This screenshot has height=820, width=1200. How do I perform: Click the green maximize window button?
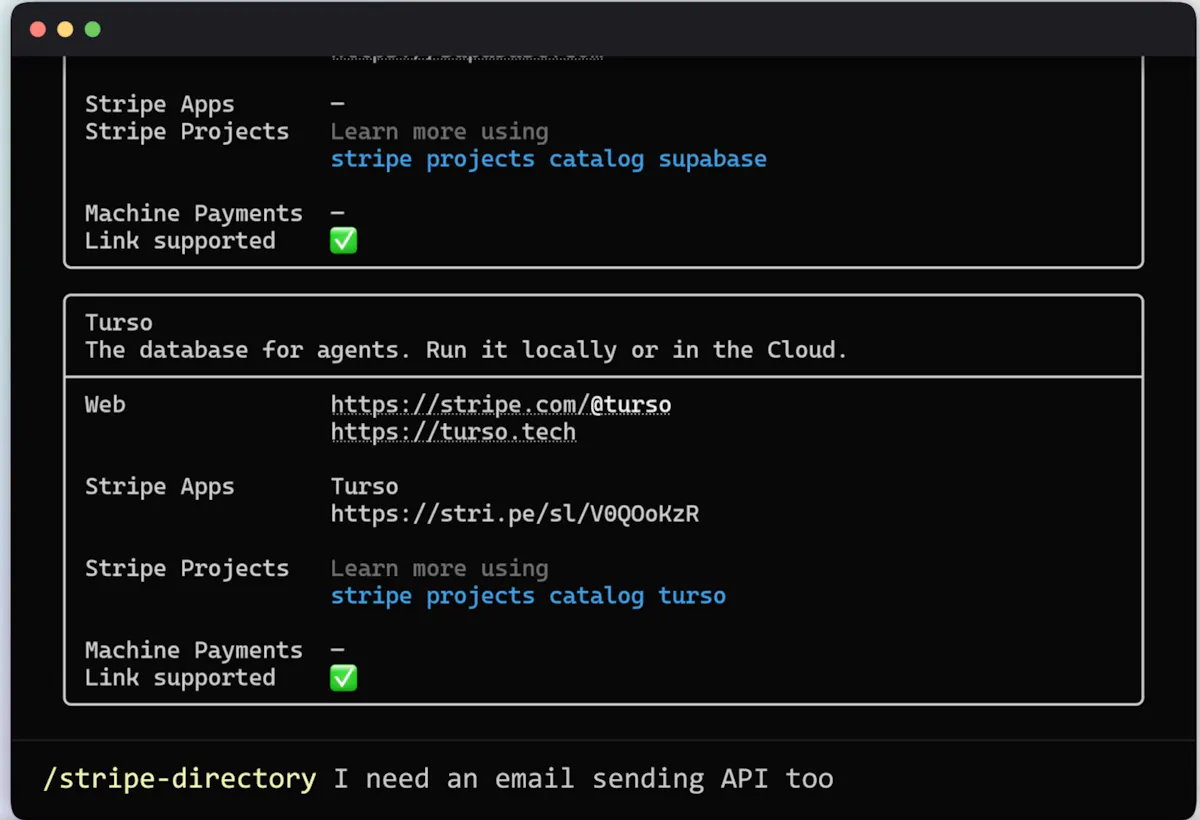(x=92, y=30)
